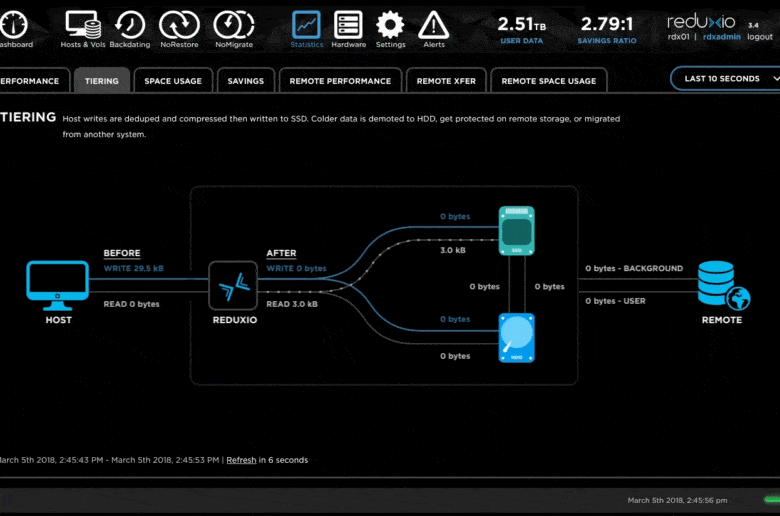Click the 3.0 kB SSD read value

[x=453, y=250]
